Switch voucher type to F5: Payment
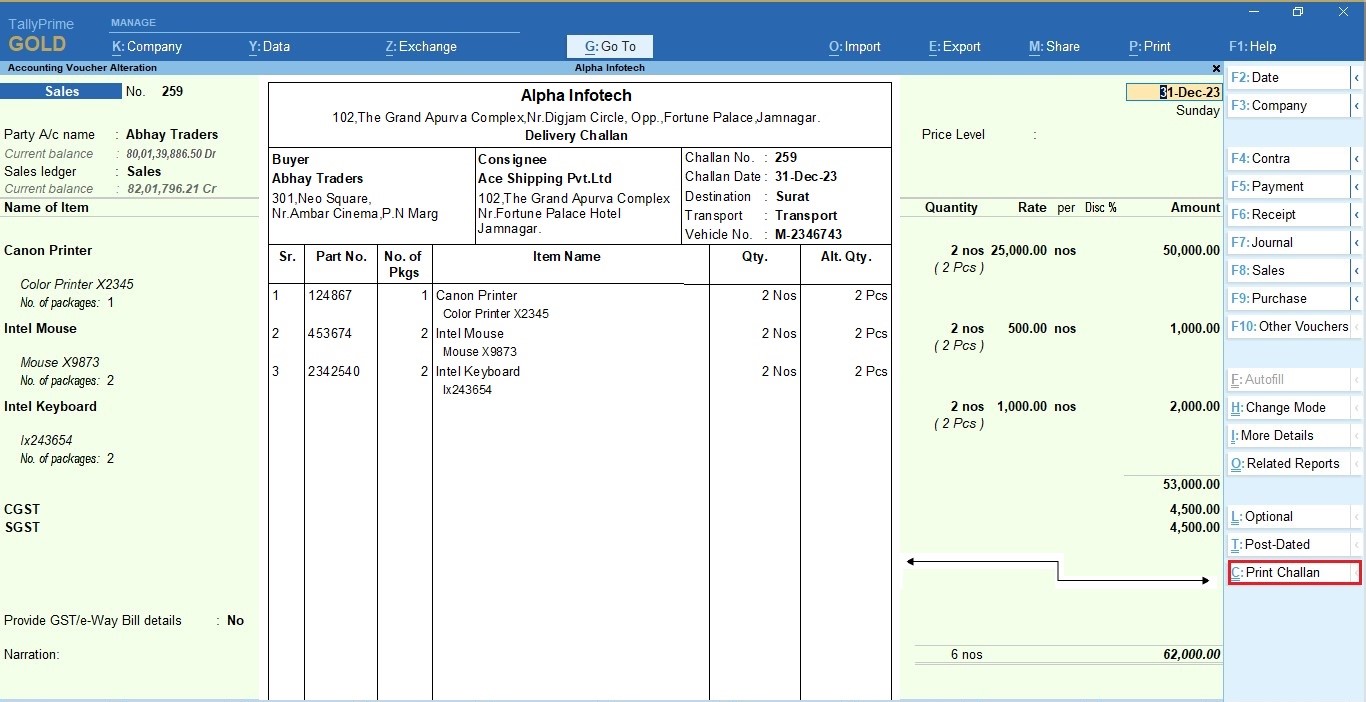This screenshot has width=1366, height=702. click(1290, 186)
